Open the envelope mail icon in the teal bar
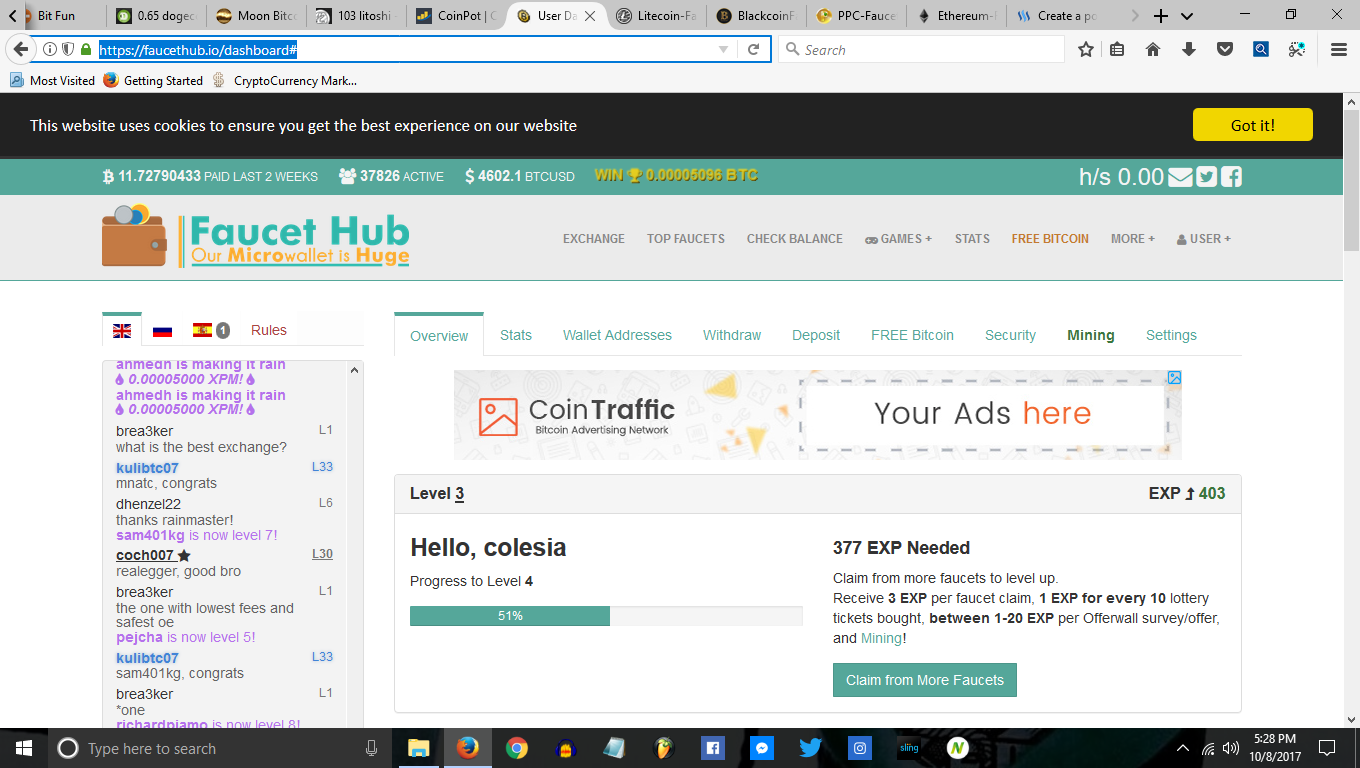 pos(1180,177)
